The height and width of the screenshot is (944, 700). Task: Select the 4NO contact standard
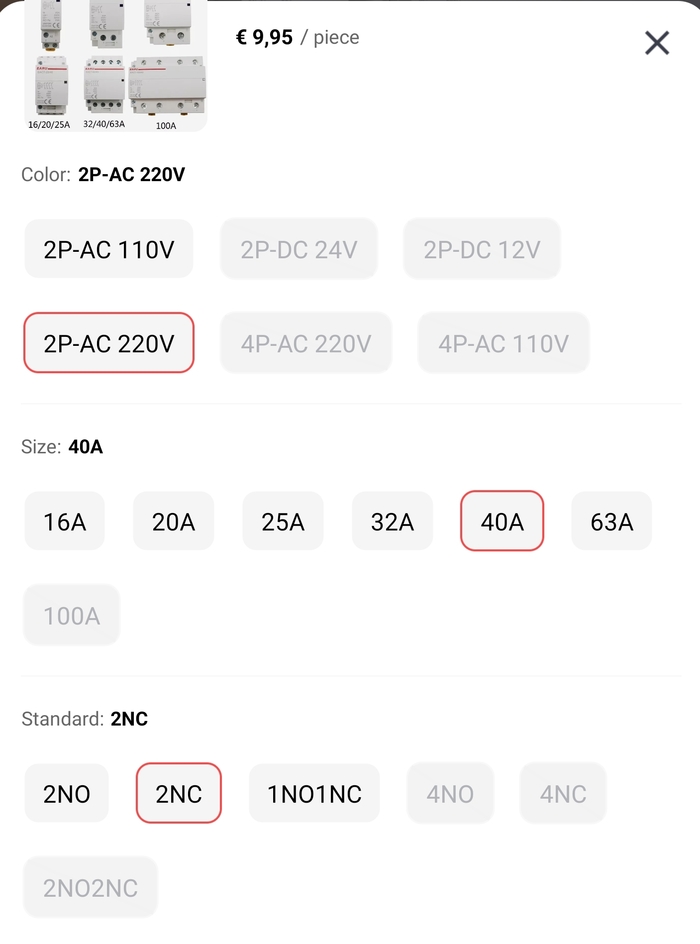(450, 794)
